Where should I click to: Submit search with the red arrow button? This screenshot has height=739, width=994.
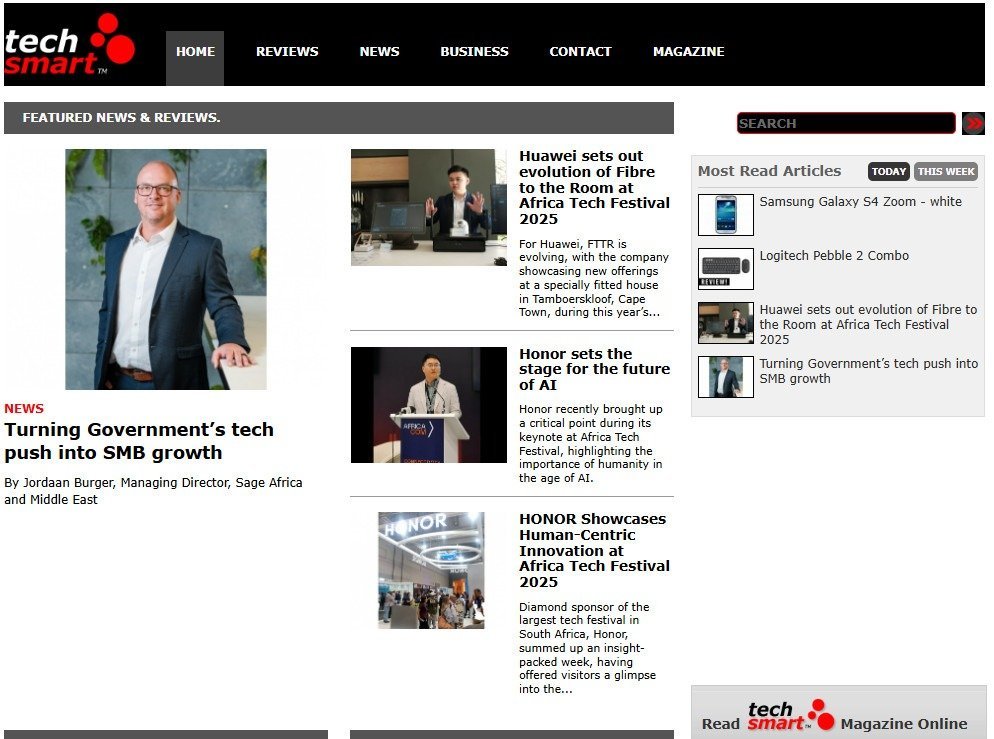pos(973,123)
